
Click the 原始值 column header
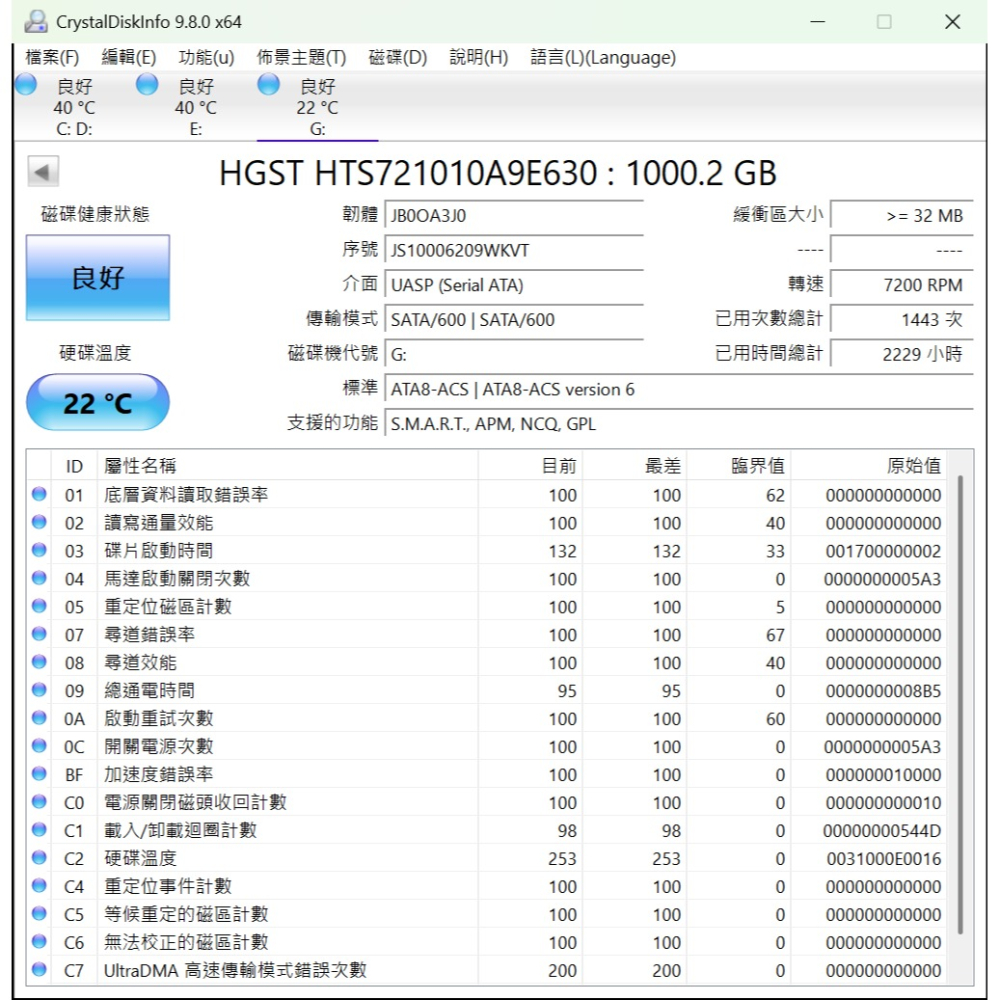[868, 466]
